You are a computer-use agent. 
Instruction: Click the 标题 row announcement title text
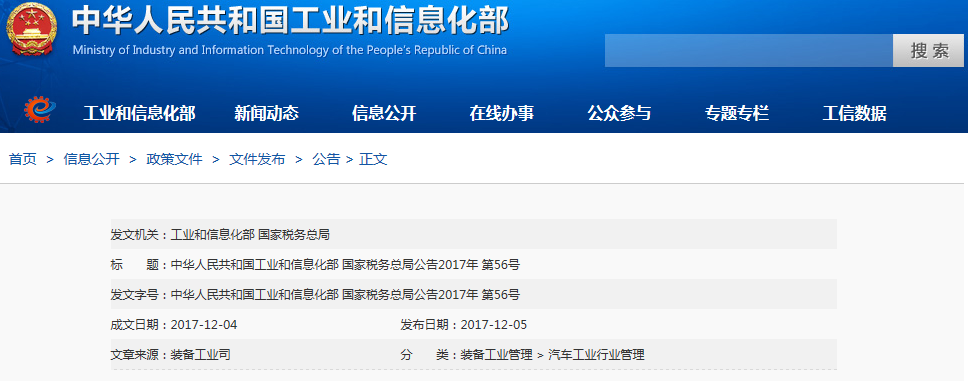[345, 265]
